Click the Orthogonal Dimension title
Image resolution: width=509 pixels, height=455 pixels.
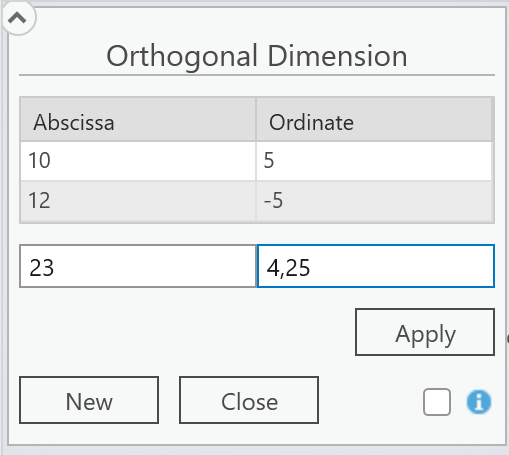(257, 56)
